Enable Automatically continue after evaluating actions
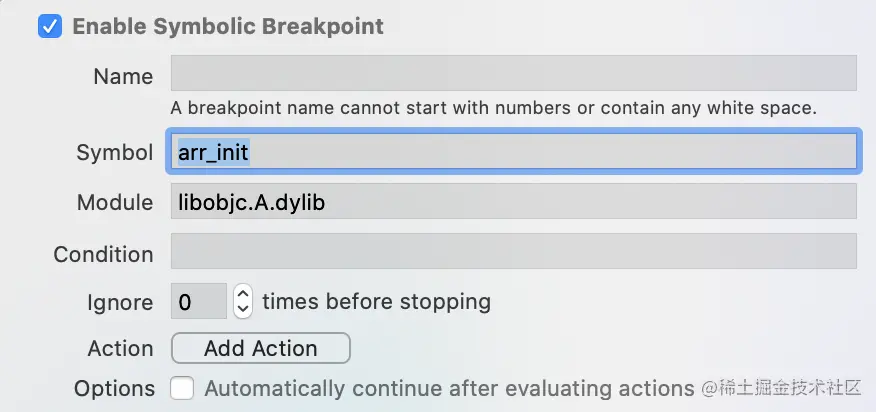This screenshot has width=876, height=412. pyautogui.click(x=182, y=388)
